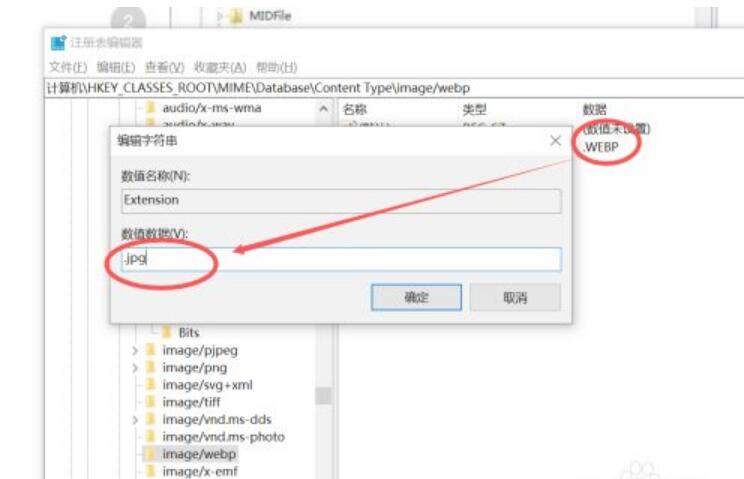Click the image/vnd.ms-dds folder icon
Screen dimensions: 744x479
[151, 419]
